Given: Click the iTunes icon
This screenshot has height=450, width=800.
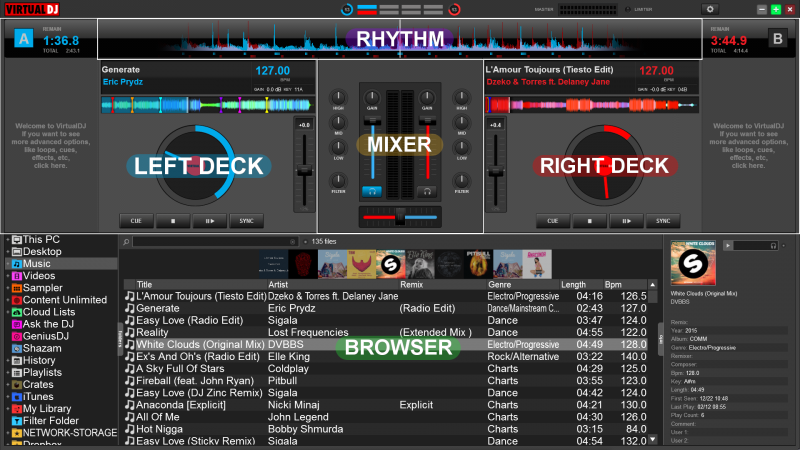Looking at the screenshot, I should coord(17,396).
